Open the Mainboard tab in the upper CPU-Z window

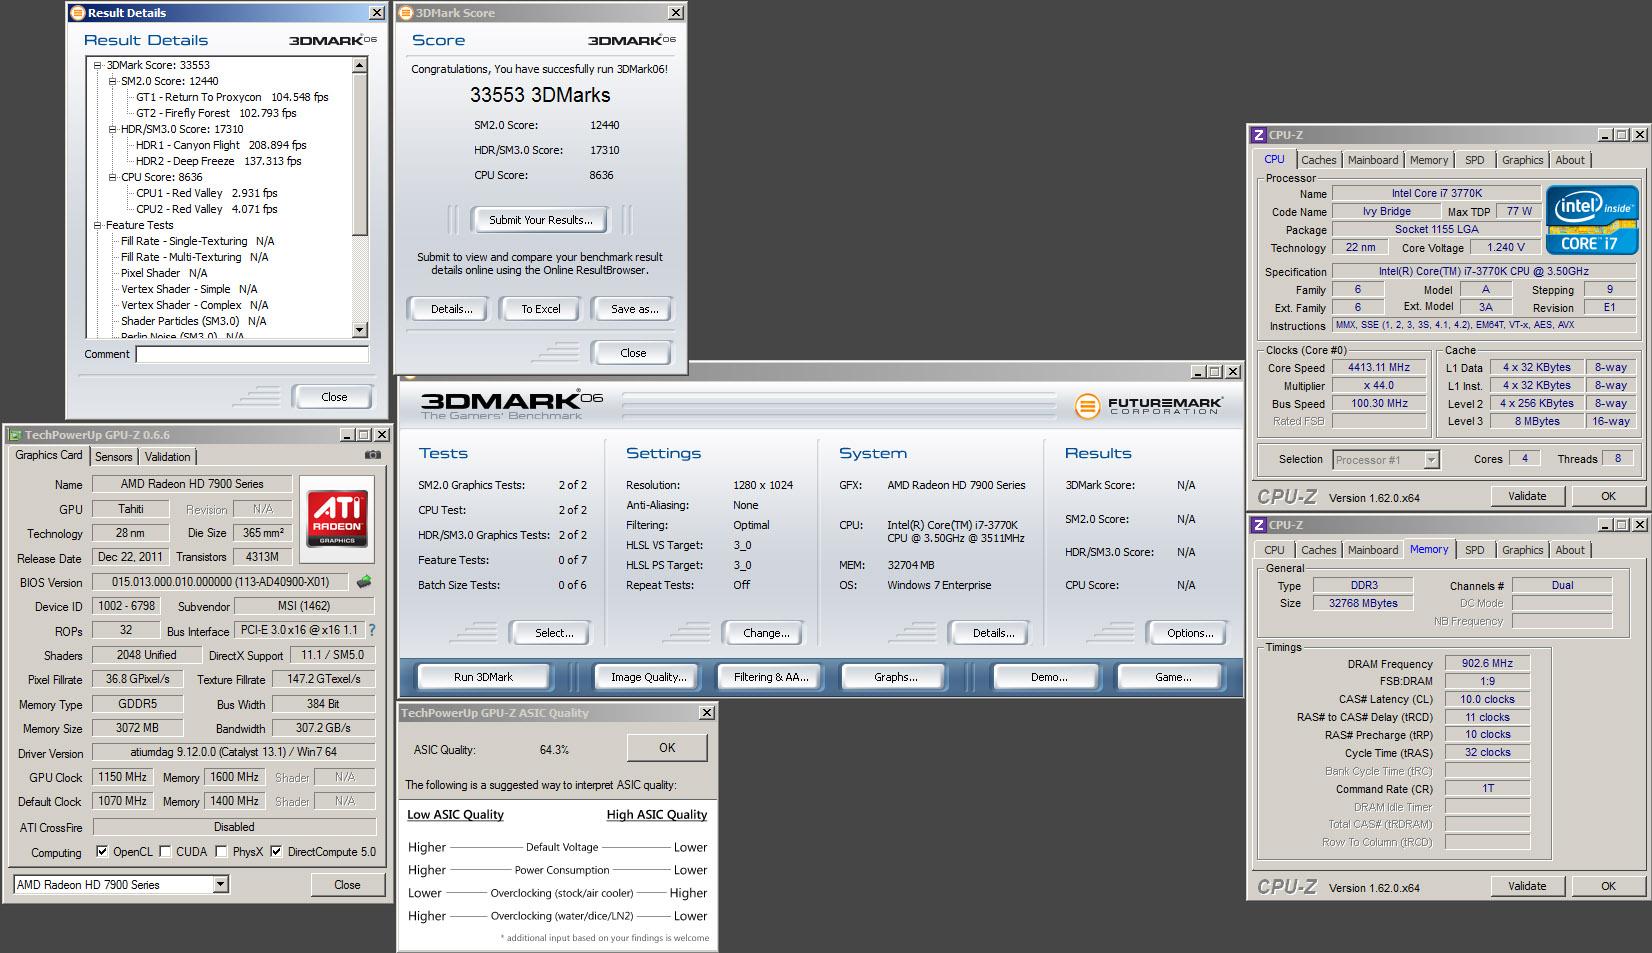(x=1373, y=160)
